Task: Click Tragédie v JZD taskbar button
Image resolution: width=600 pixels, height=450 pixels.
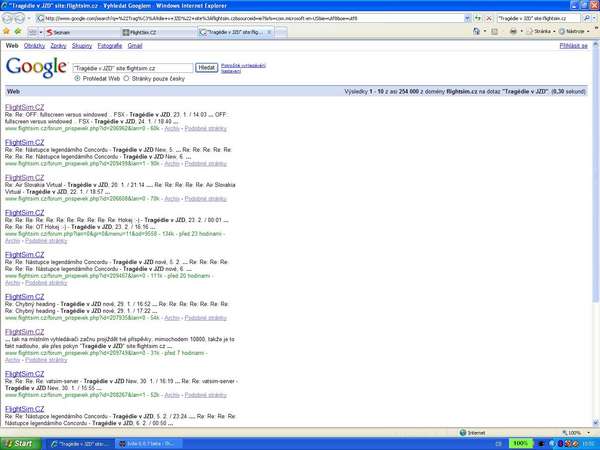Action: click(x=80, y=444)
